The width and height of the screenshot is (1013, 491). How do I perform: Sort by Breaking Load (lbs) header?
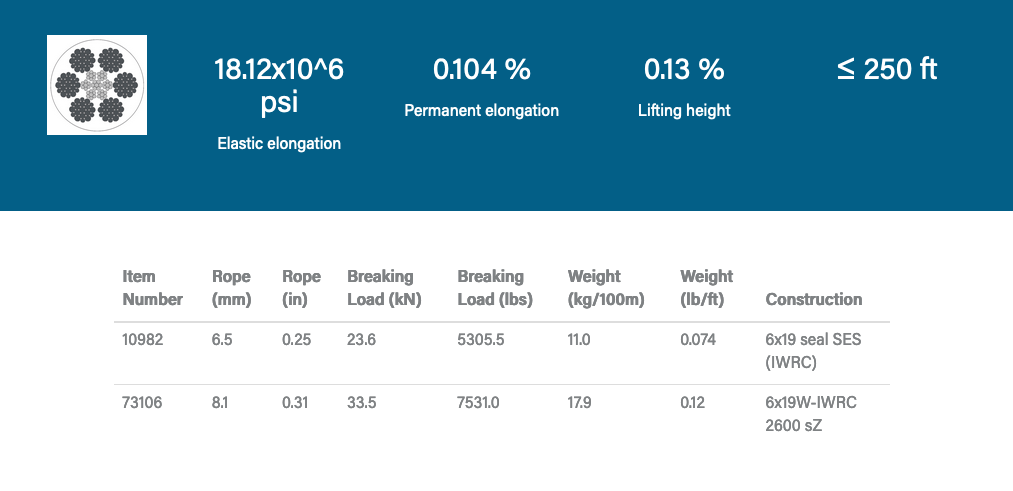[x=495, y=288]
